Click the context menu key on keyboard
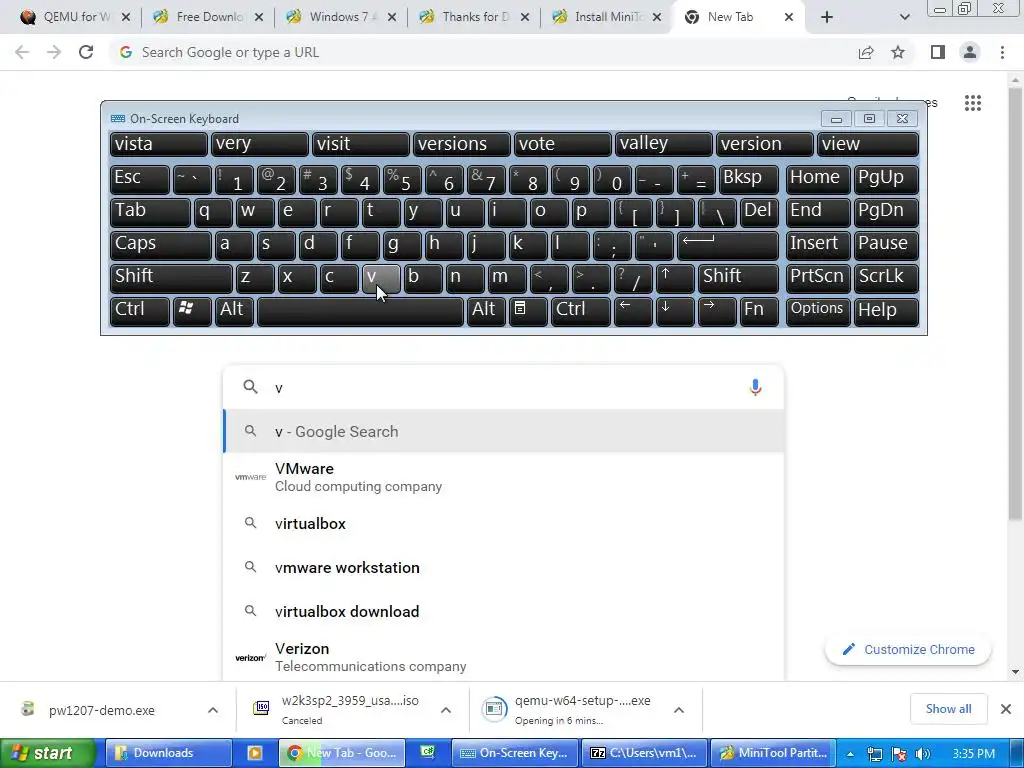The width and height of the screenshot is (1024, 768). pos(527,310)
